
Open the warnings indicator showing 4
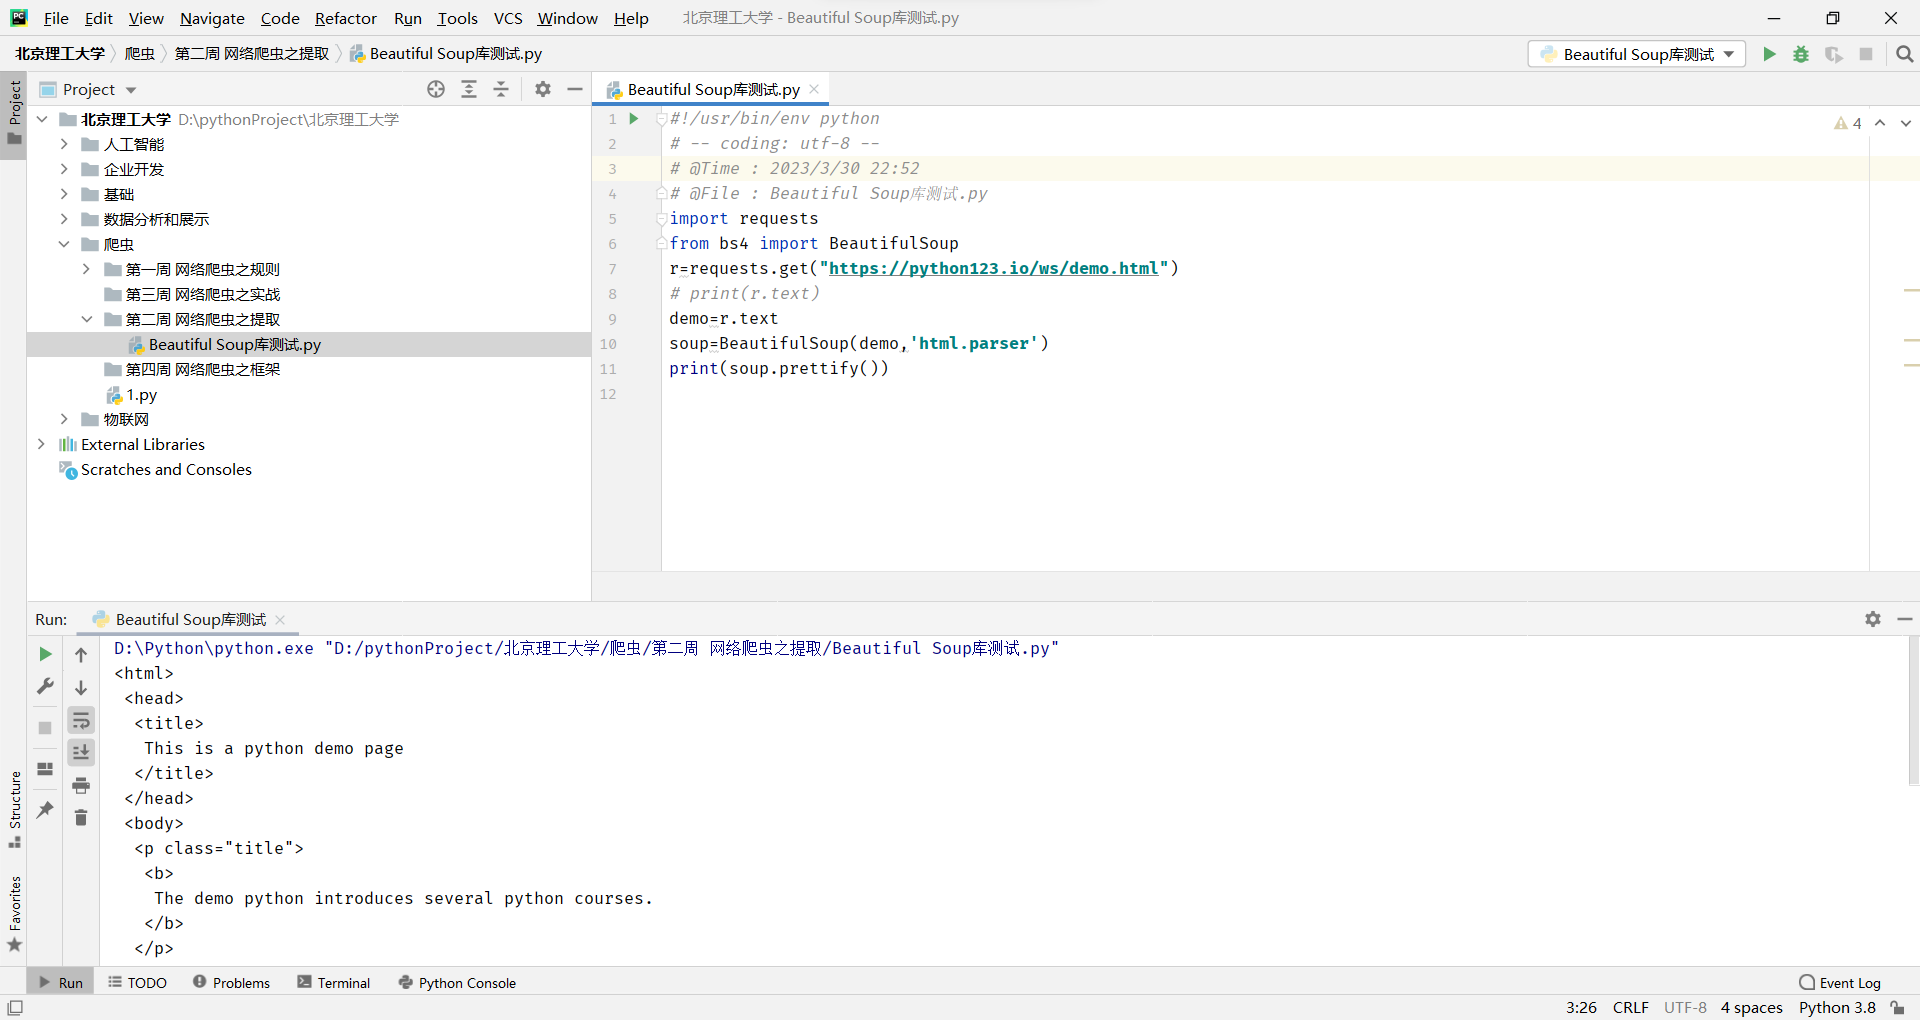pyautogui.click(x=1848, y=123)
